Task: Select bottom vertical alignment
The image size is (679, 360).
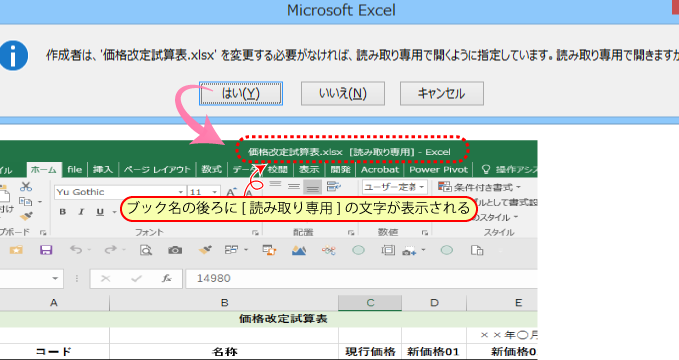Action: pos(312,187)
